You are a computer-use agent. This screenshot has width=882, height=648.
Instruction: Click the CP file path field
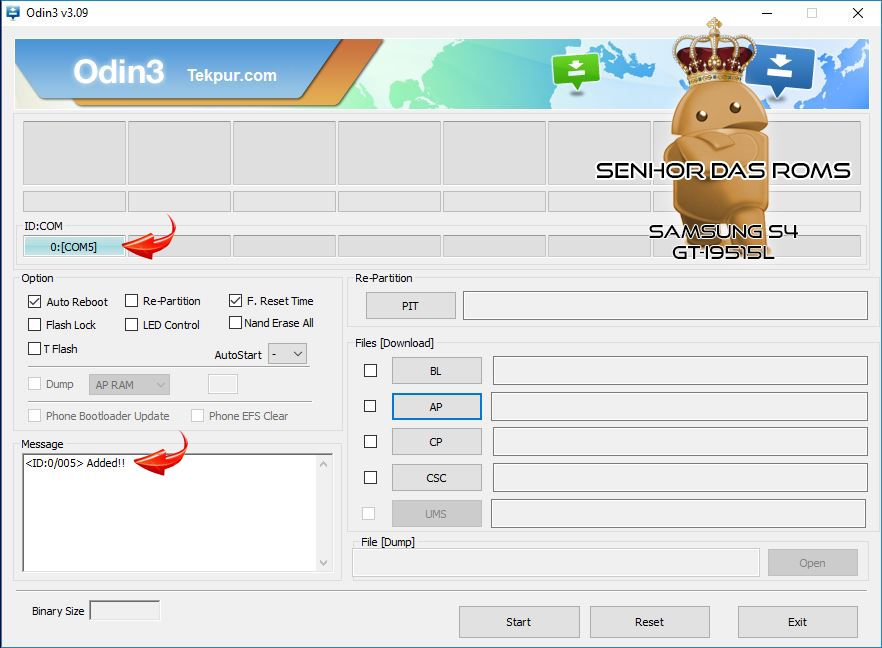679,442
